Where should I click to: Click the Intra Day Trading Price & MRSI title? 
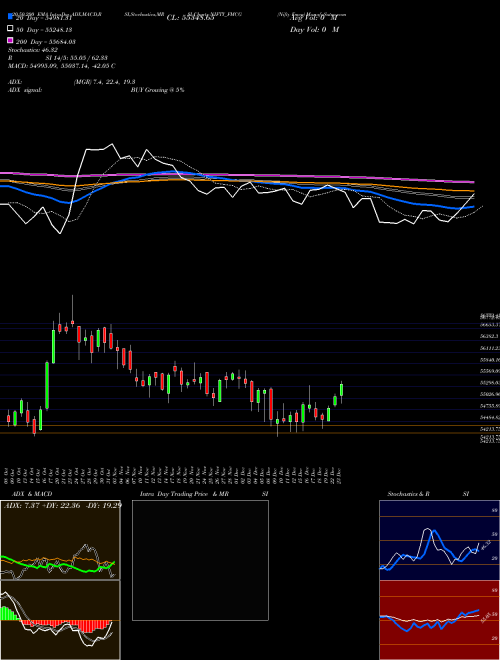click(x=204, y=494)
